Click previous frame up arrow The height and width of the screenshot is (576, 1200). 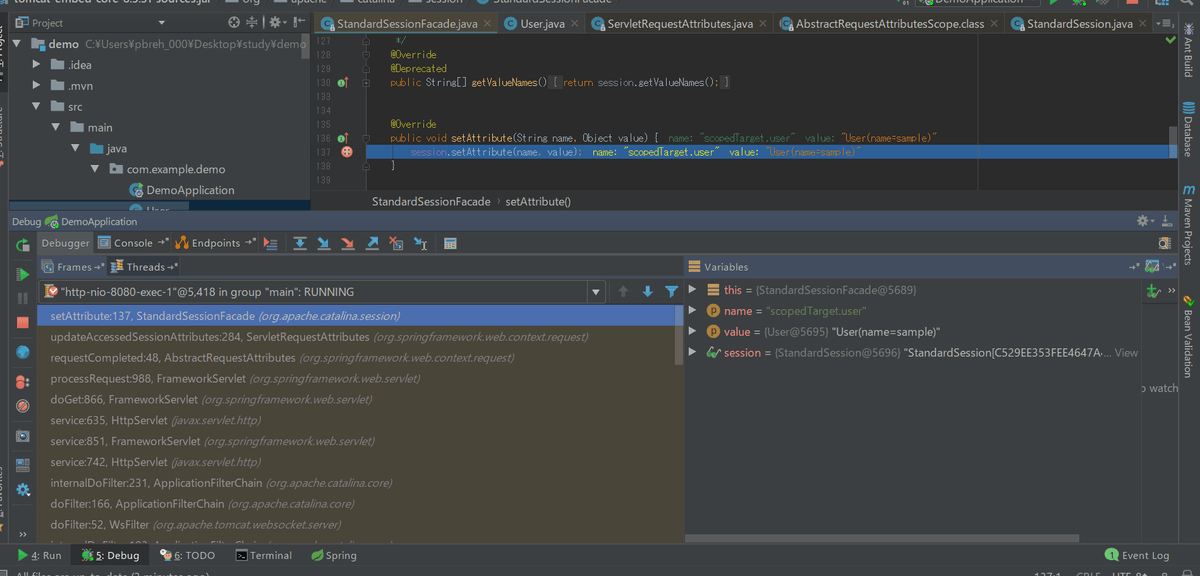pyautogui.click(x=623, y=292)
